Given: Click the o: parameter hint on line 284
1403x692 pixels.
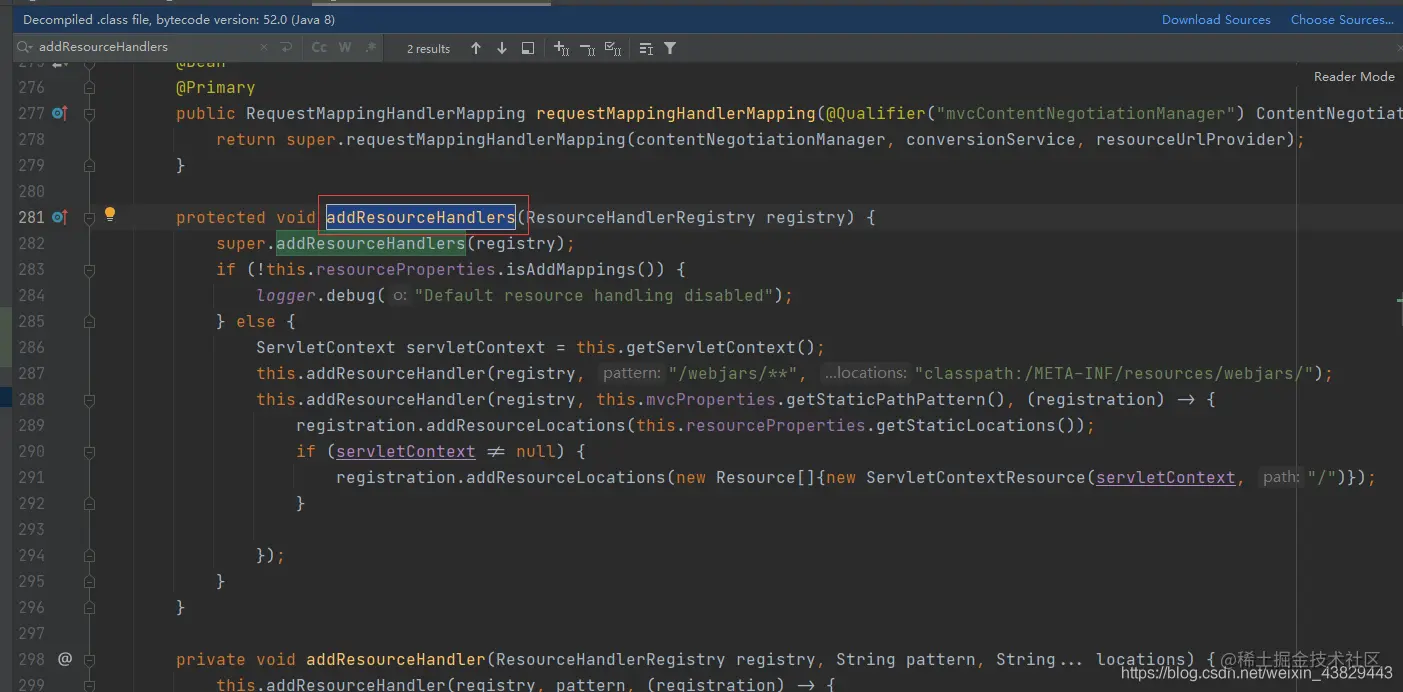Looking at the screenshot, I should [x=400, y=295].
